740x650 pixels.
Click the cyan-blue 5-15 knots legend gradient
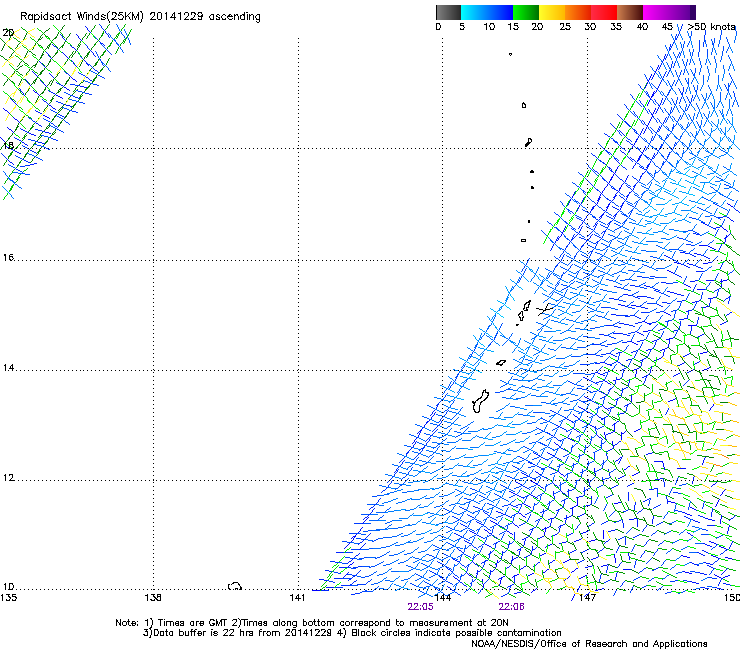pyautogui.click(x=487, y=12)
